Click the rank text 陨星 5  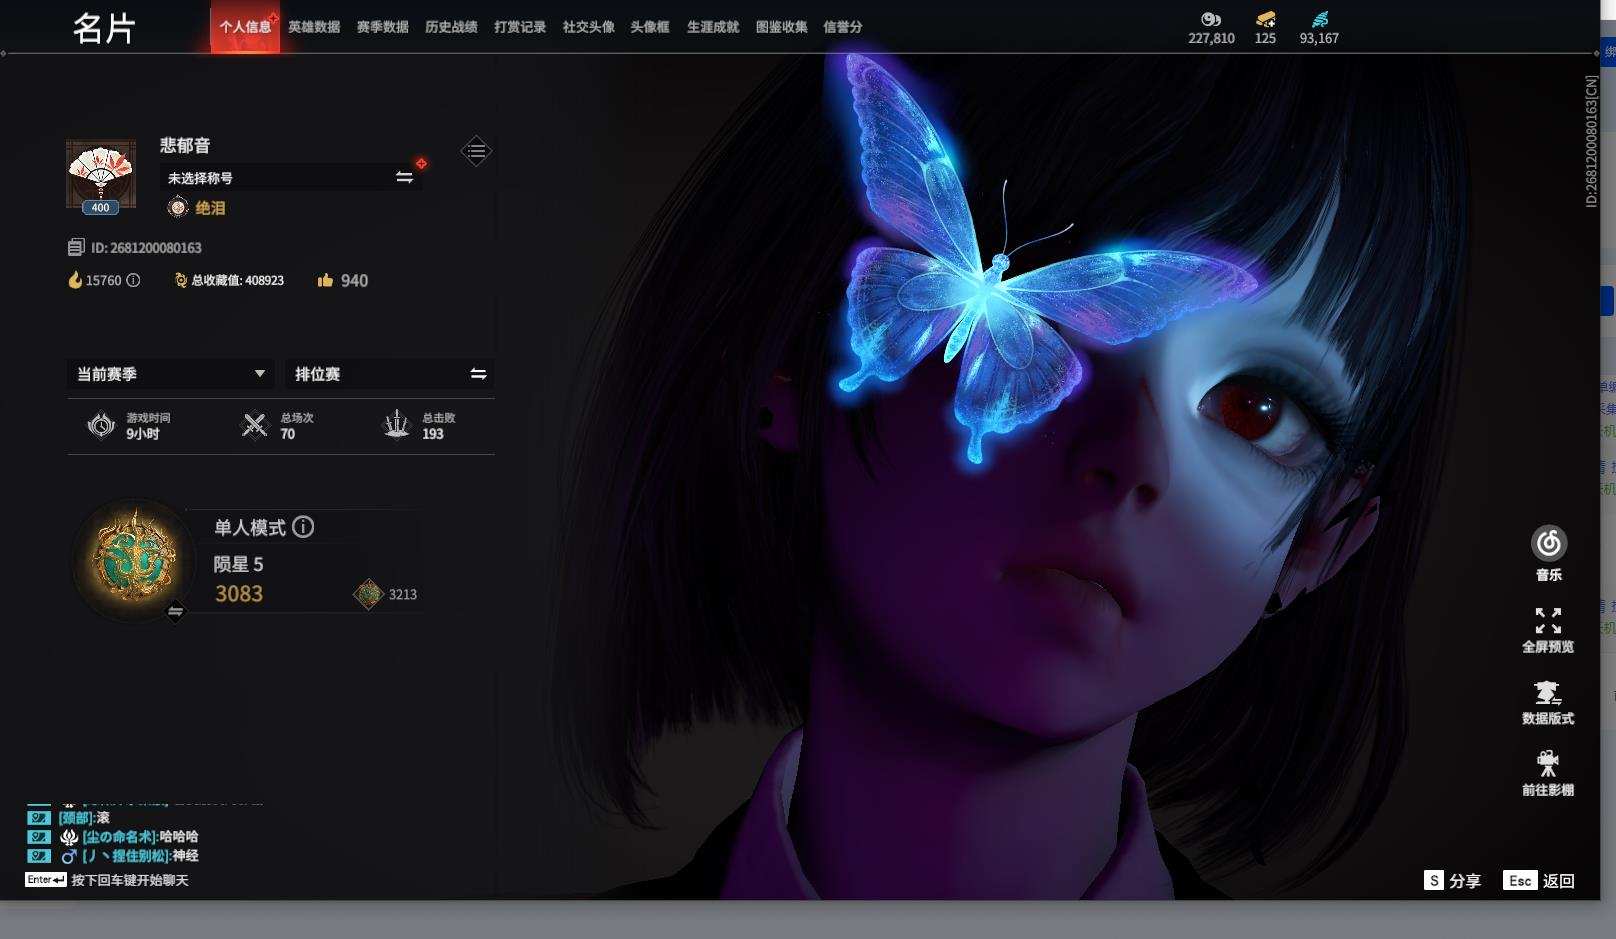[x=238, y=564]
